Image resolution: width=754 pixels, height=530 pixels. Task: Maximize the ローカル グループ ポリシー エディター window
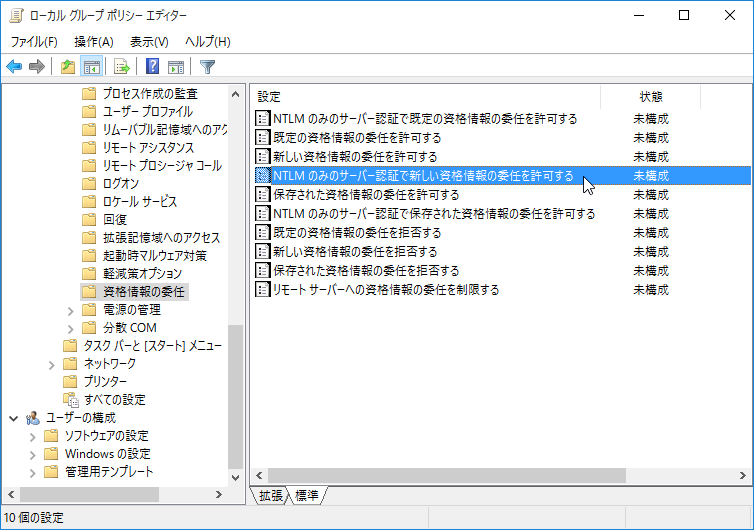[x=684, y=15]
